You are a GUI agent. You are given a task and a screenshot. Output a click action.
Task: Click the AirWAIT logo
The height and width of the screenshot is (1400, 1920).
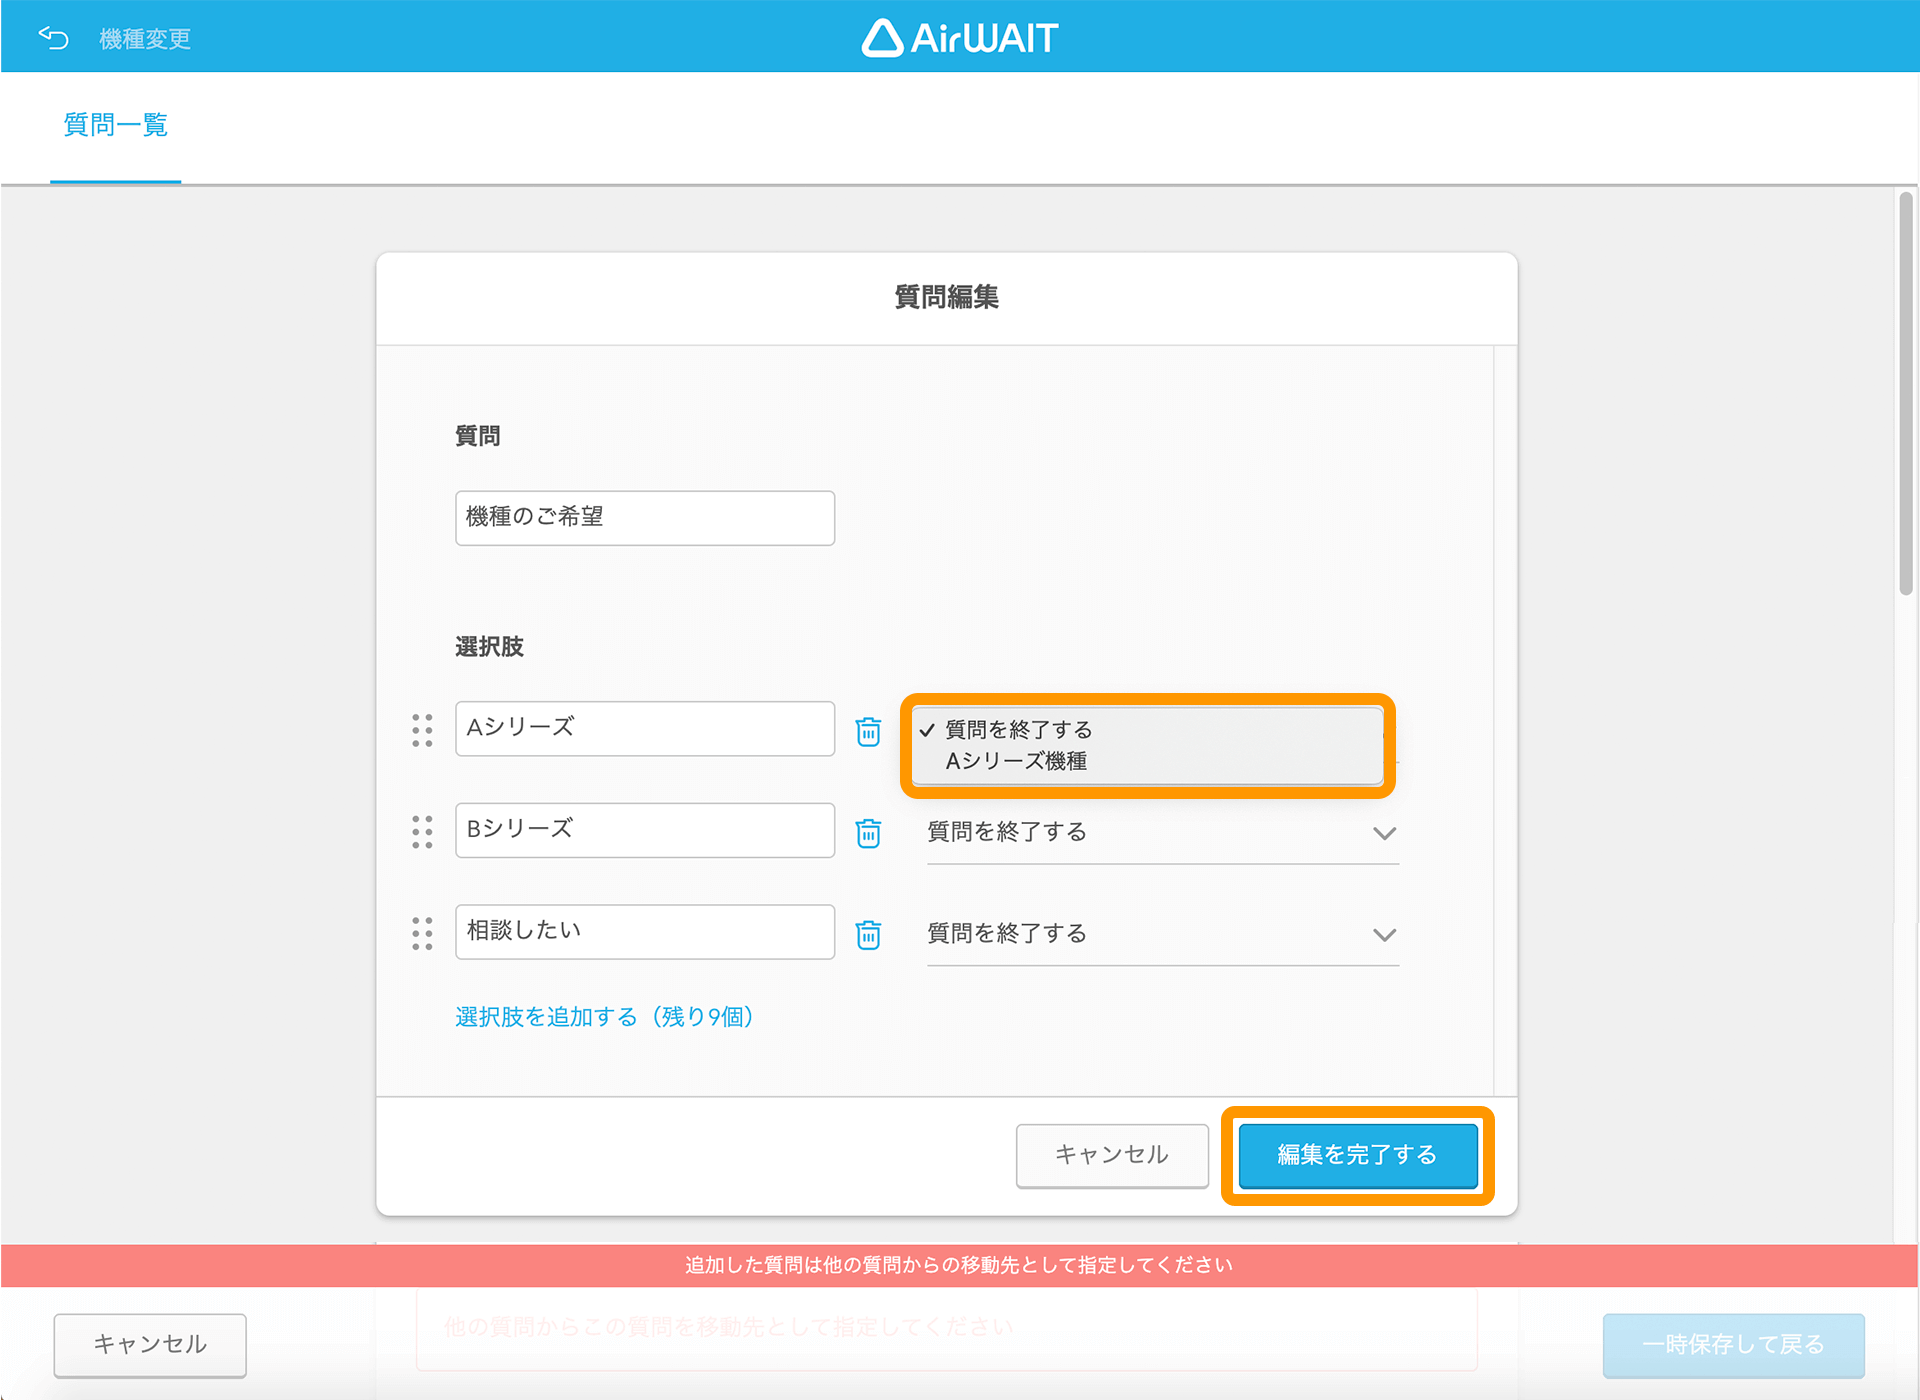pos(959,38)
